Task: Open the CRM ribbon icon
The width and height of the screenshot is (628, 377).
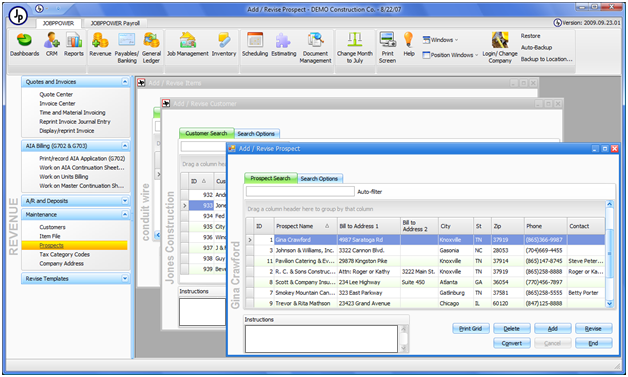Action: tap(52, 44)
